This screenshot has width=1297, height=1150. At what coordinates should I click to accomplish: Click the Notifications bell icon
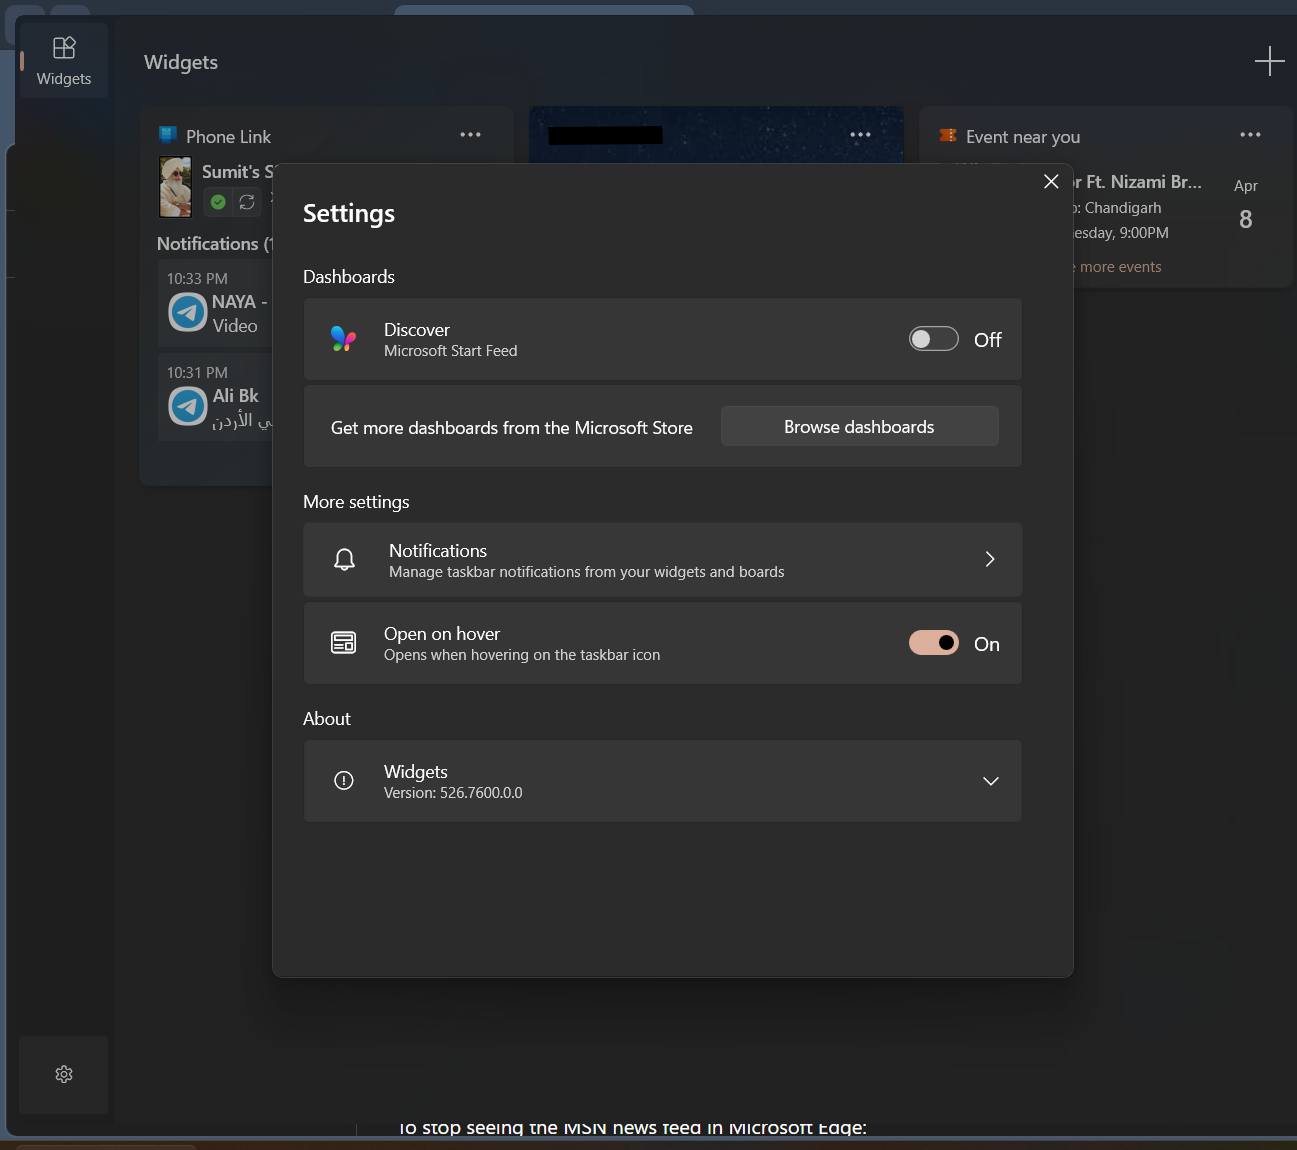[x=344, y=559]
